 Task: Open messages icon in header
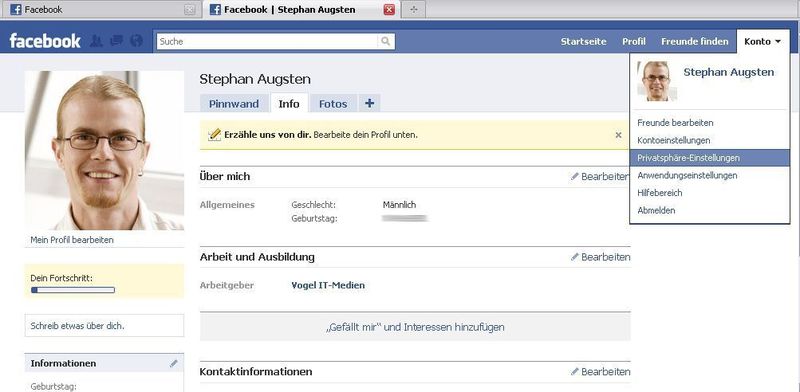(x=116, y=41)
